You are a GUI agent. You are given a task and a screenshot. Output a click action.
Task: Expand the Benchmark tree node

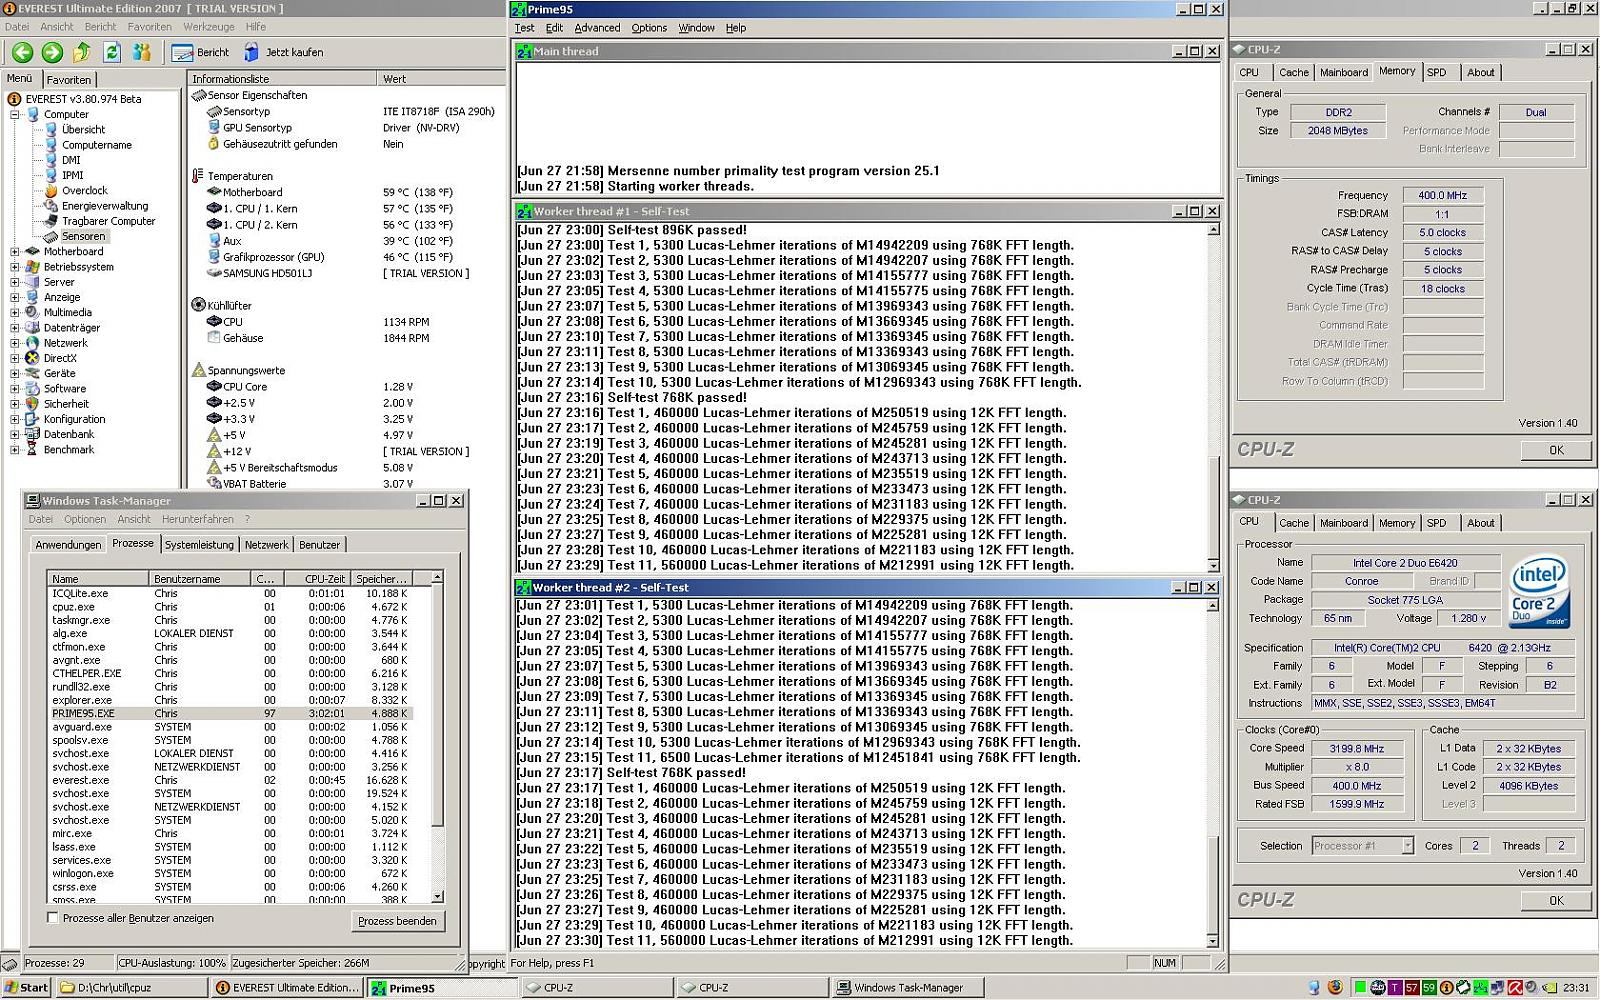15,450
